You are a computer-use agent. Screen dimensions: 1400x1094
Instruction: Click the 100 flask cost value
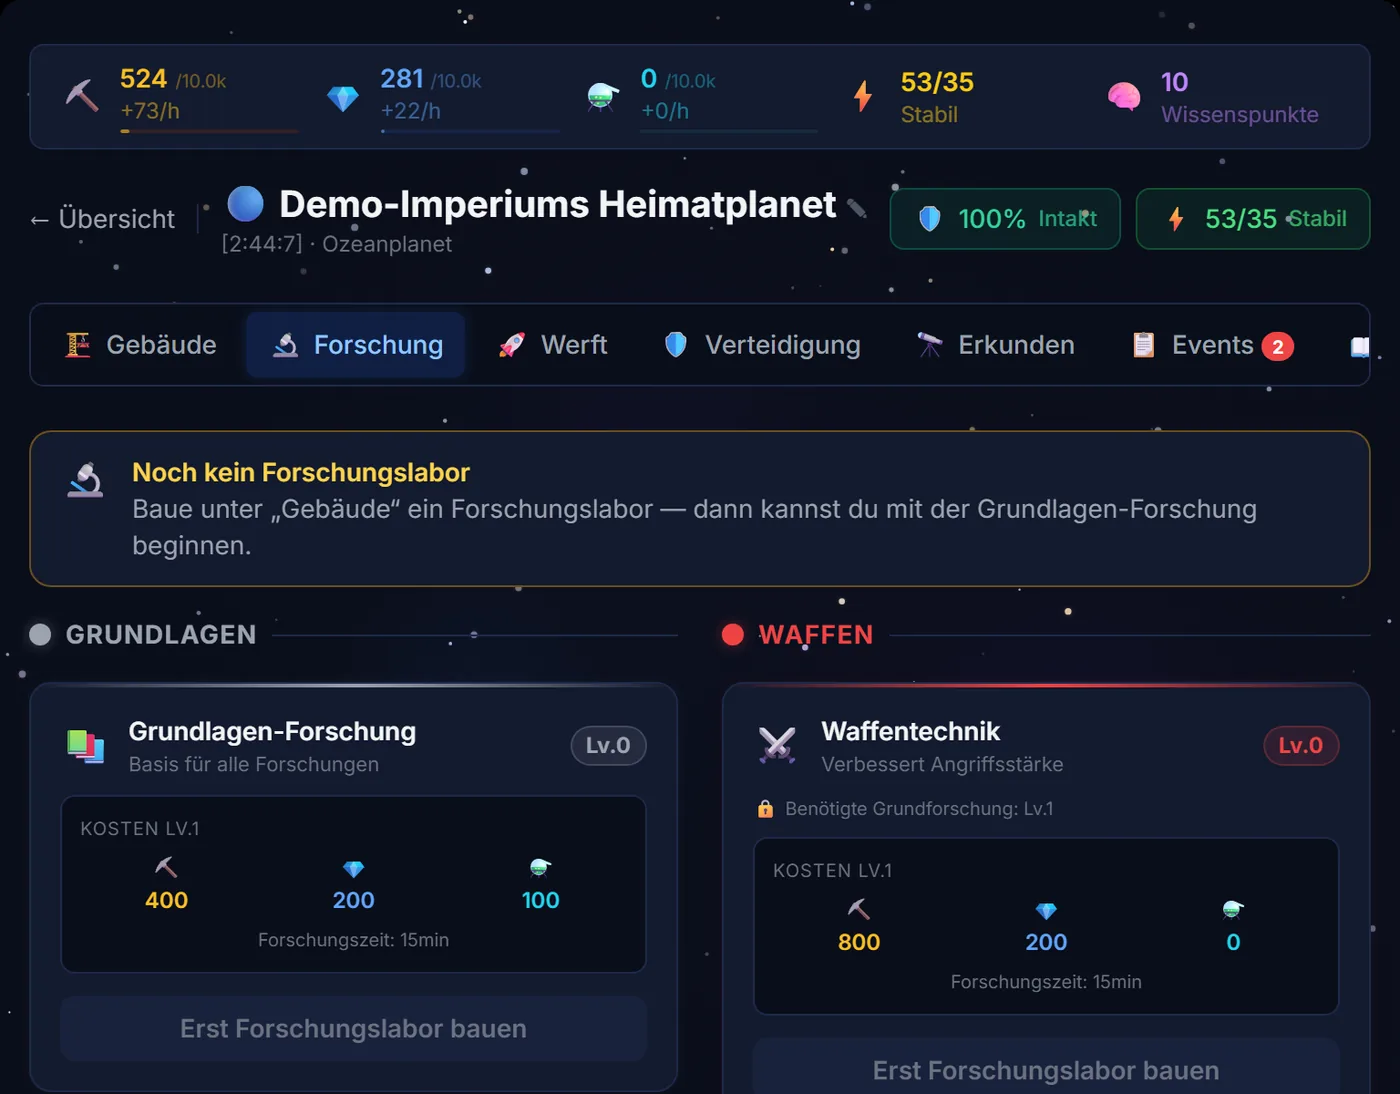pyautogui.click(x=540, y=900)
